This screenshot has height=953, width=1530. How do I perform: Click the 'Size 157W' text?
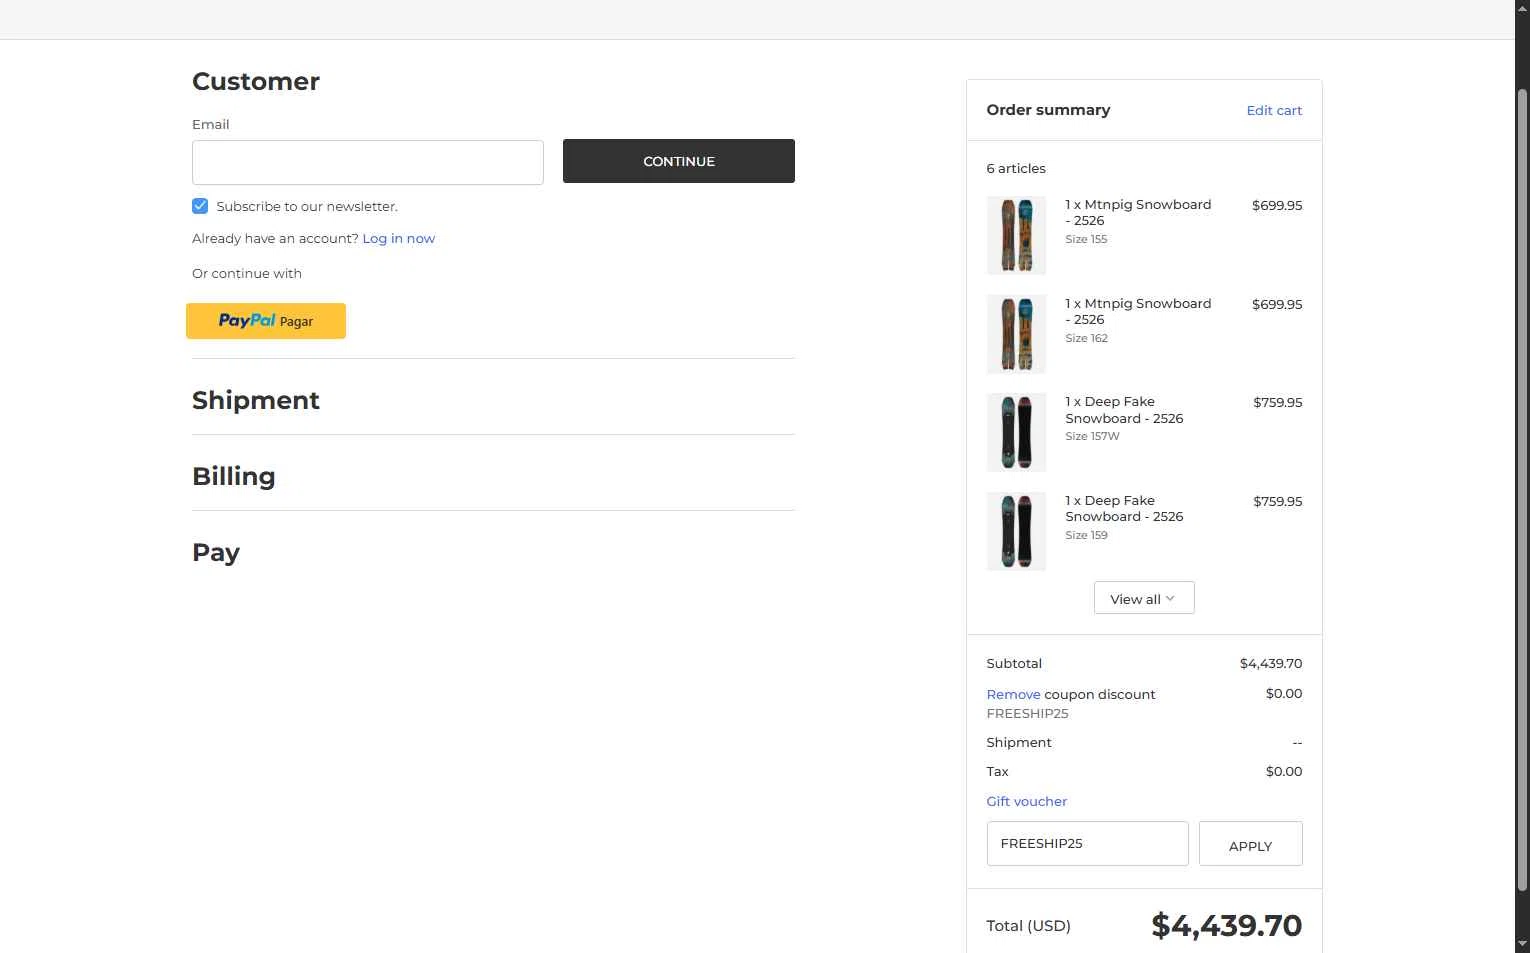pos(1092,436)
